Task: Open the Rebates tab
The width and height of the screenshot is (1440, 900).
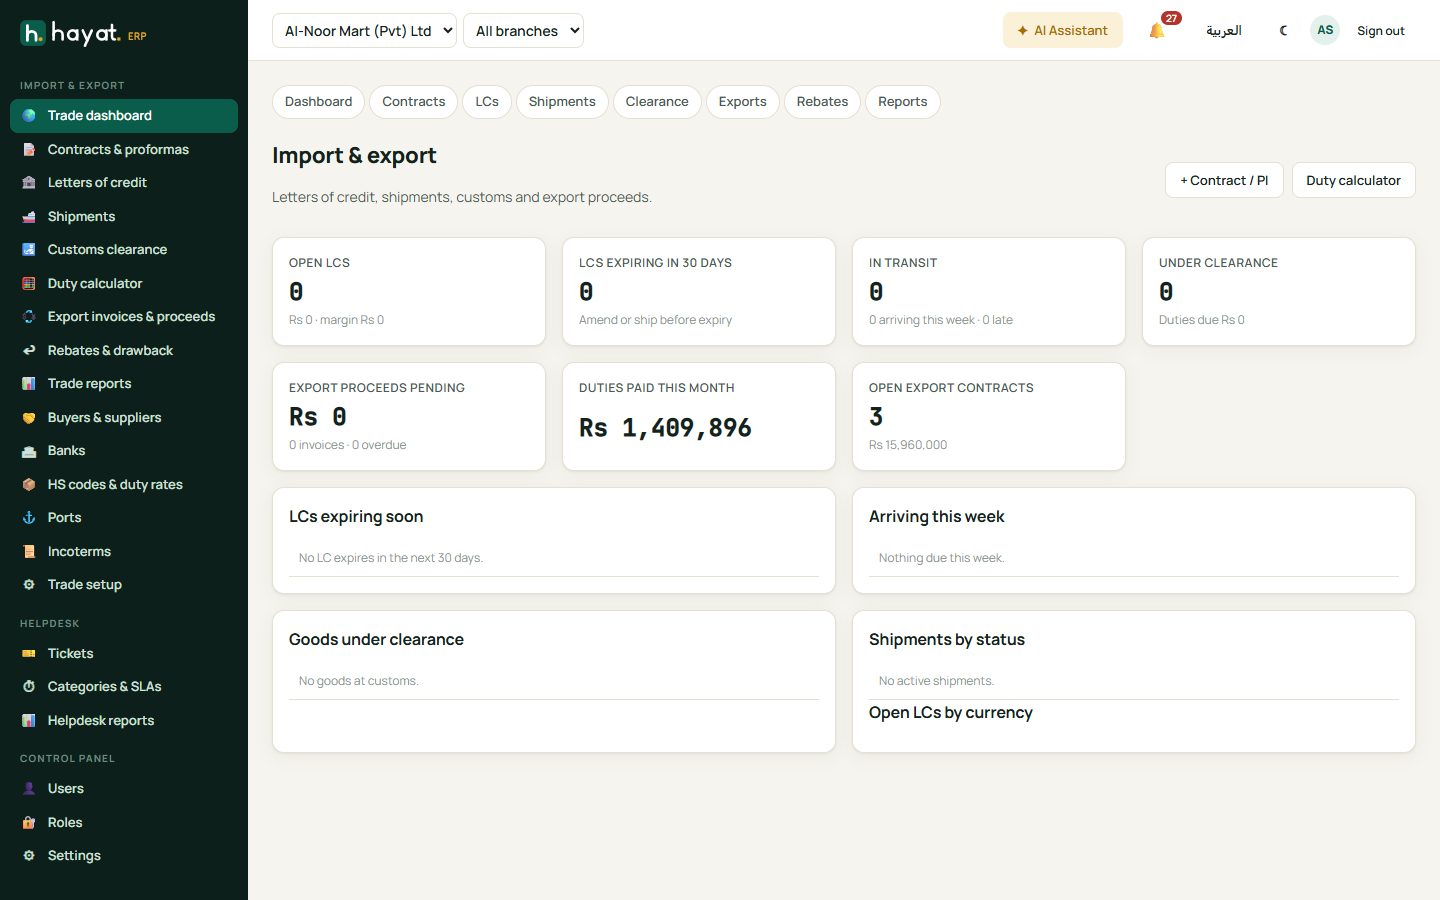Action: [x=822, y=102]
